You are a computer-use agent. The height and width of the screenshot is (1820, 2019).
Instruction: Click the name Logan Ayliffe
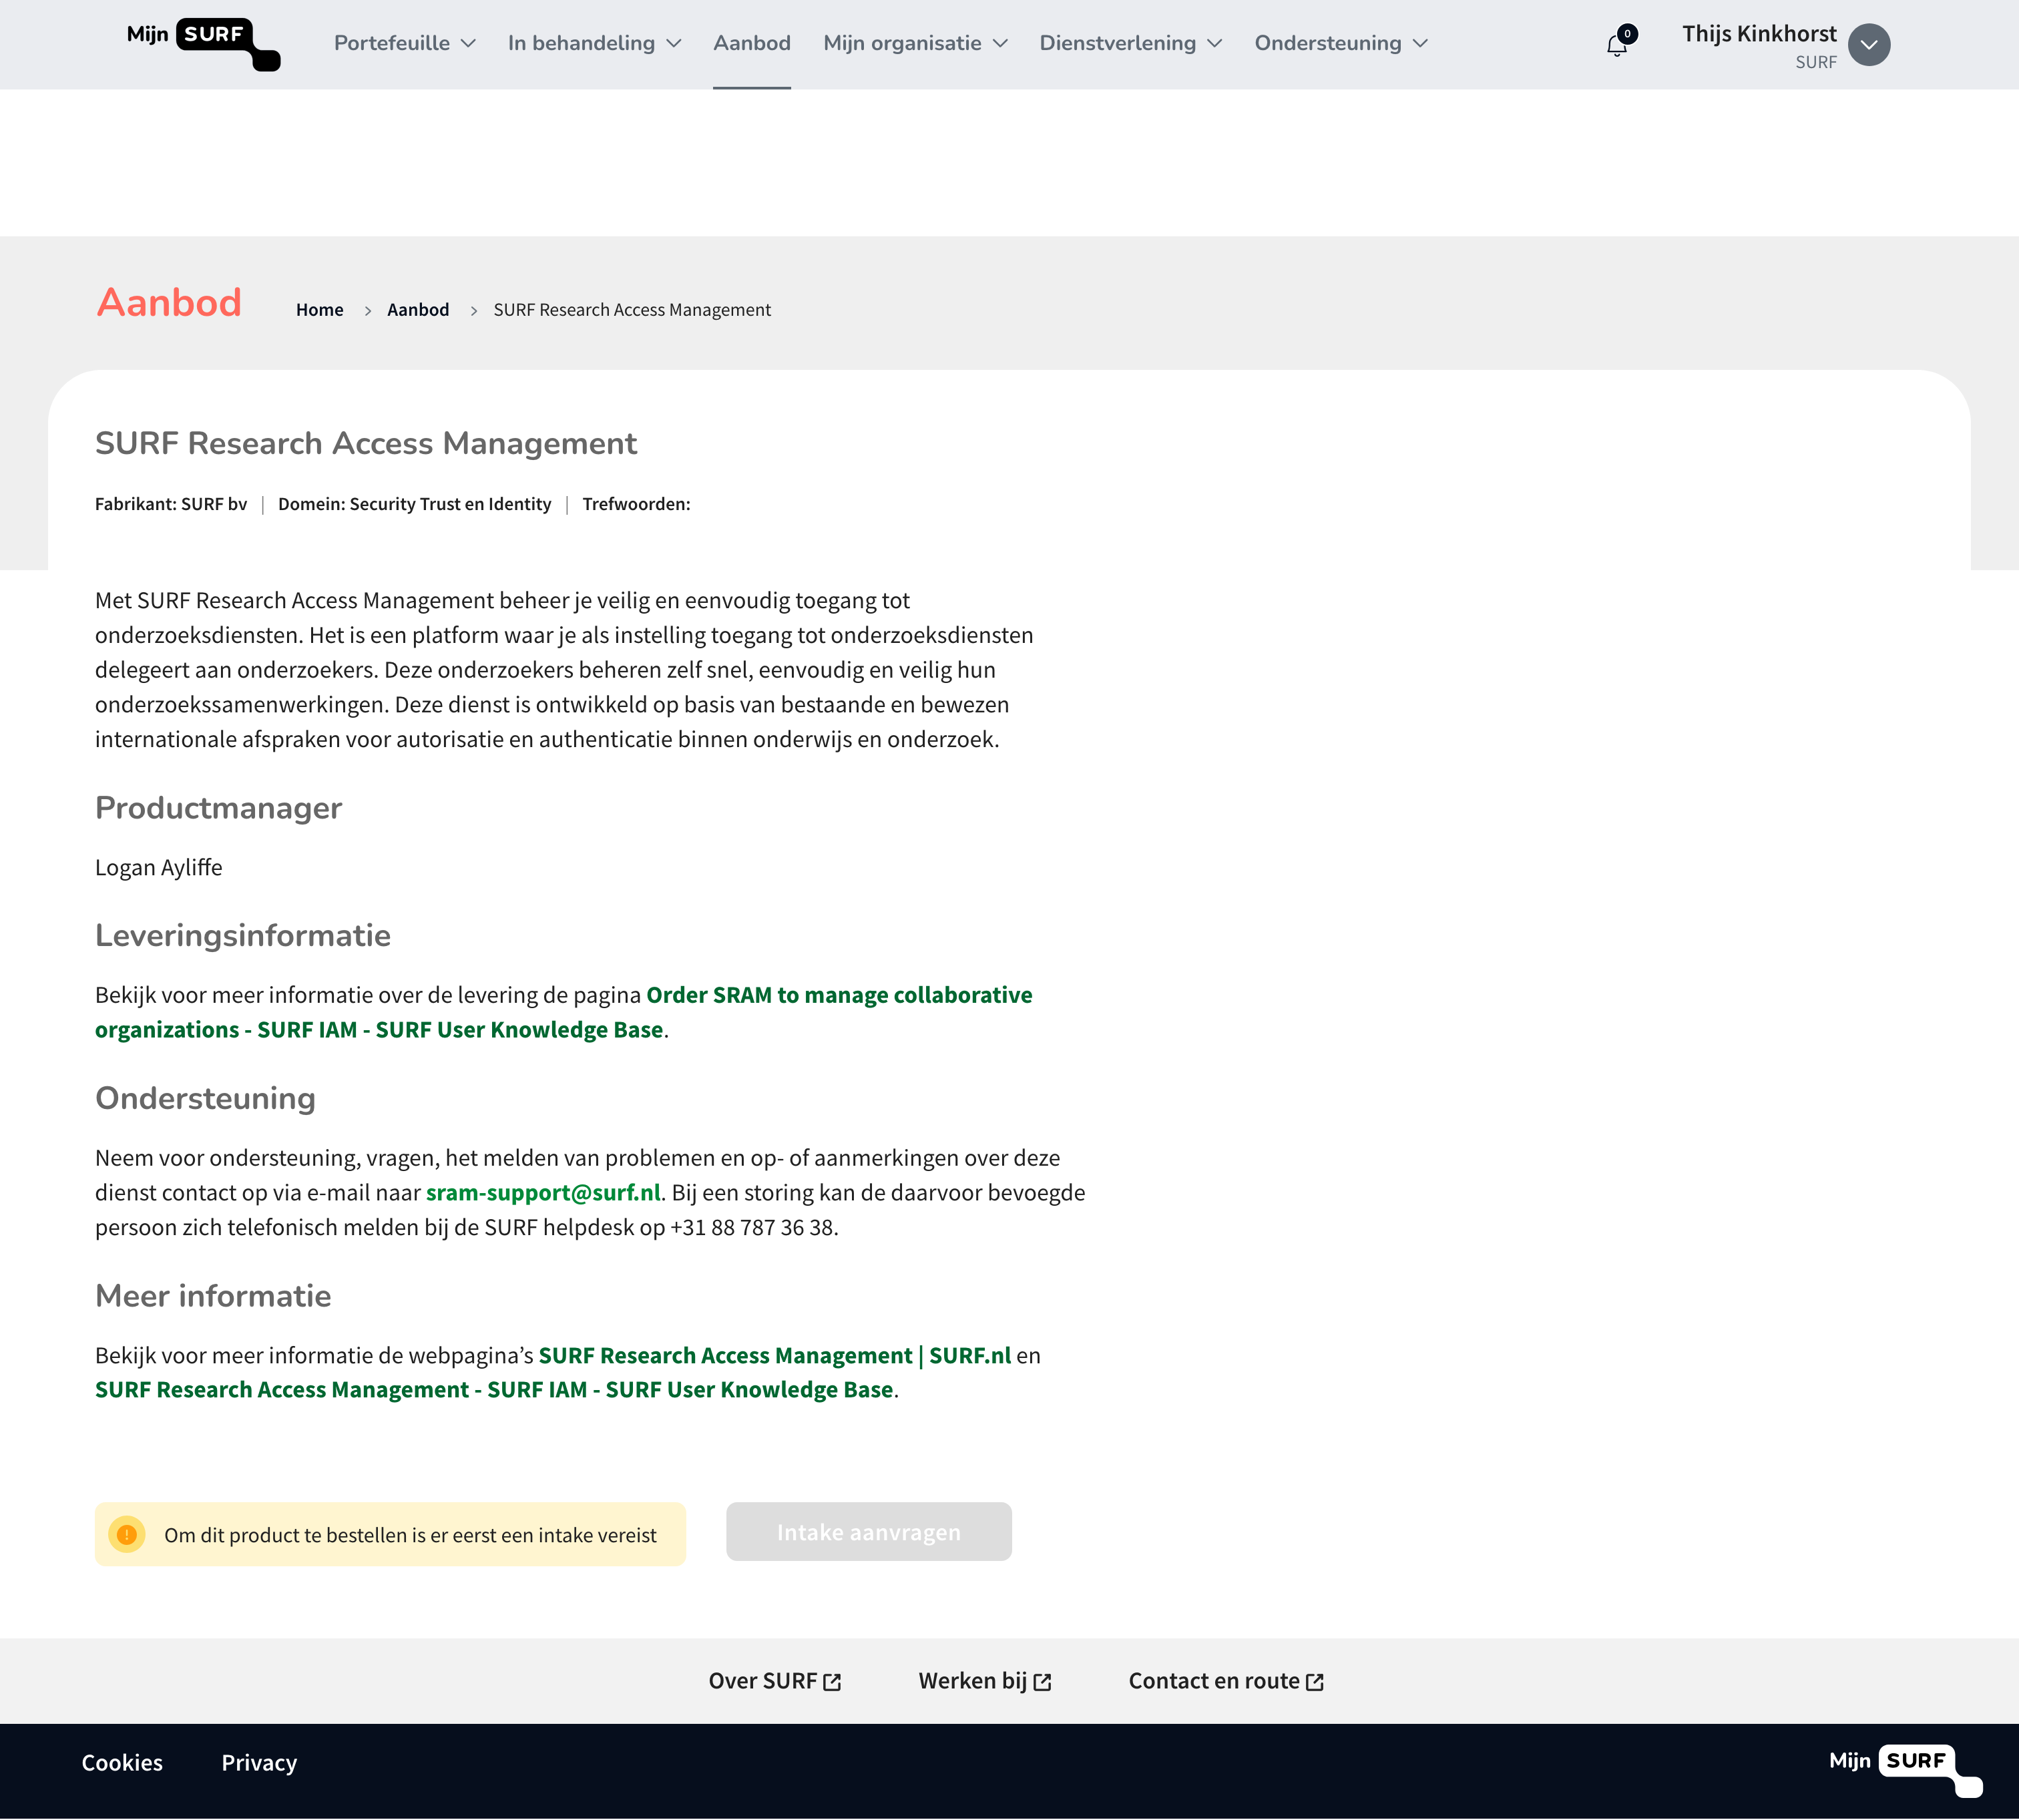coord(159,867)
